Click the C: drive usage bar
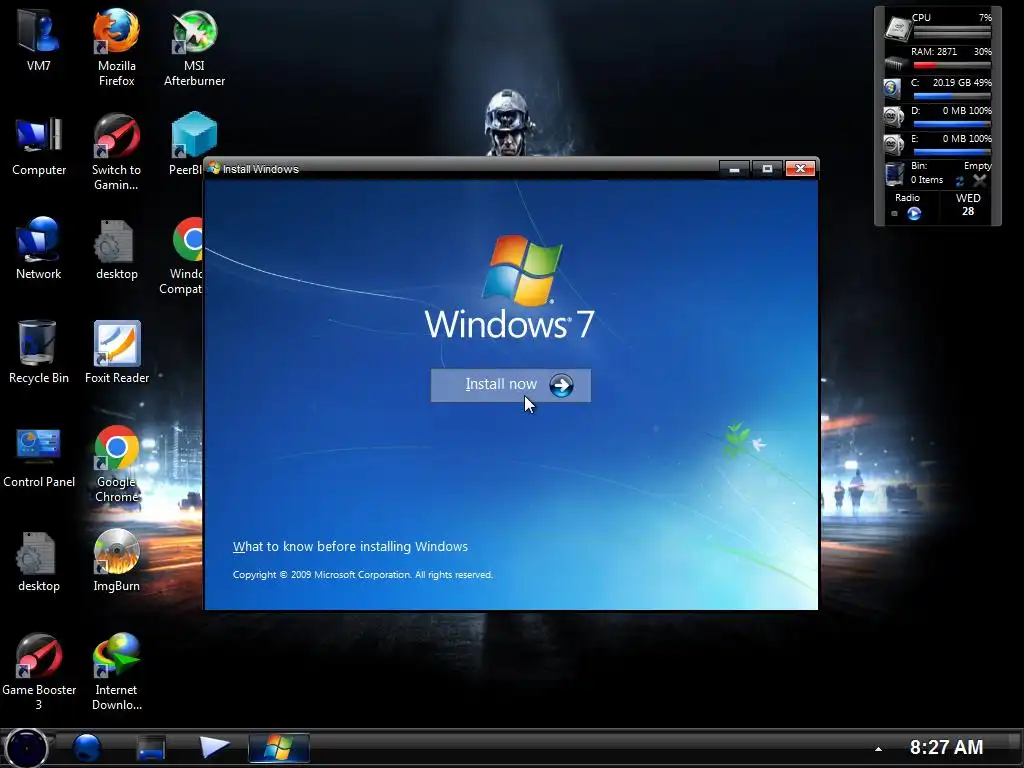This screenshot has width=1024, height=768. coord(952,95)
